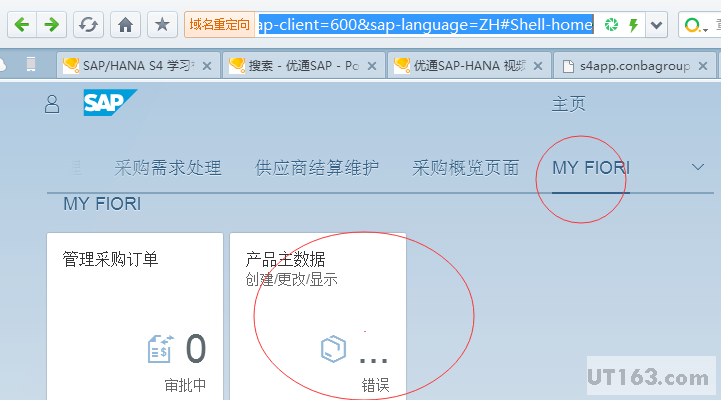The image size is (721, 400).
Task: Open the browser home page icon
Action: 125,24
